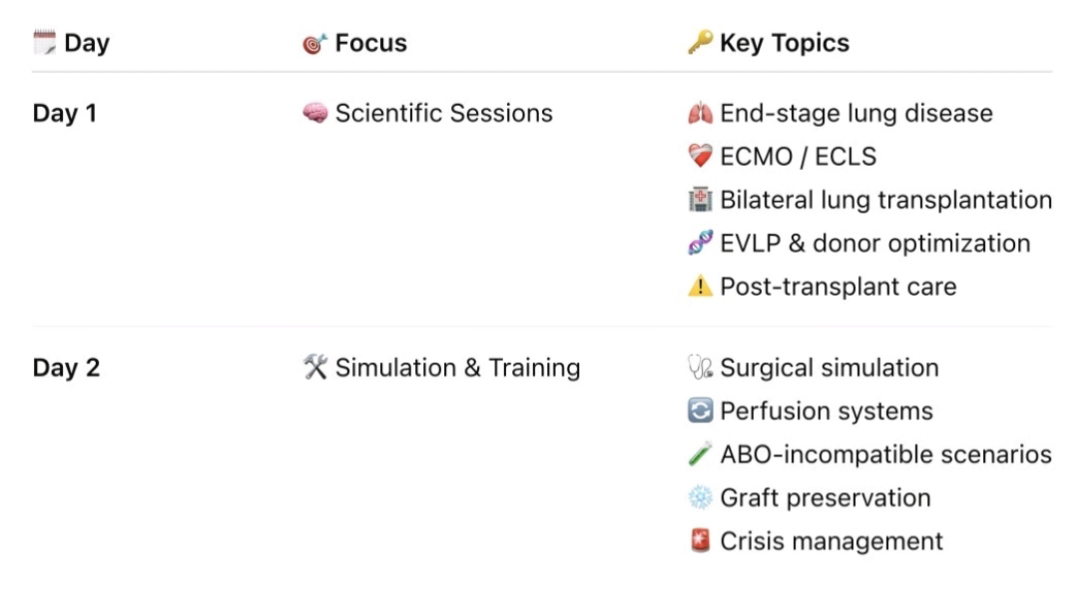Click the siren icon beside Crisis management

point(700,541)
